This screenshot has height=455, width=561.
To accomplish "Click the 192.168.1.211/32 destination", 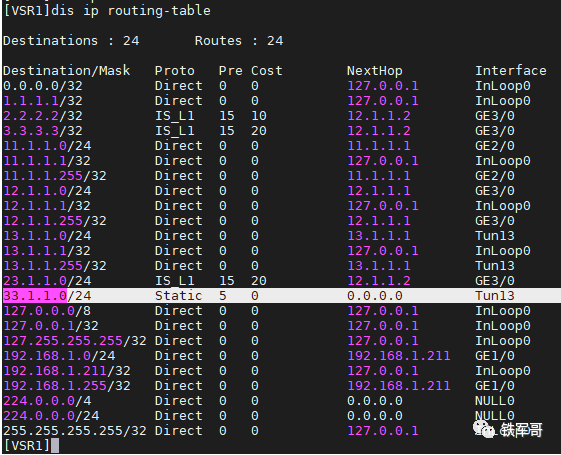I will [67, 371].
